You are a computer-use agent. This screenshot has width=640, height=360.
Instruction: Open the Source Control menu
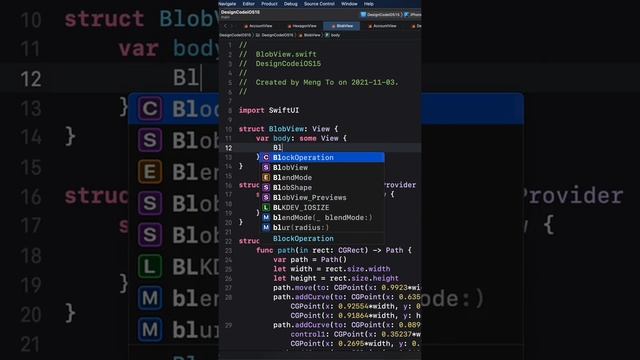[x=319, y=4]
